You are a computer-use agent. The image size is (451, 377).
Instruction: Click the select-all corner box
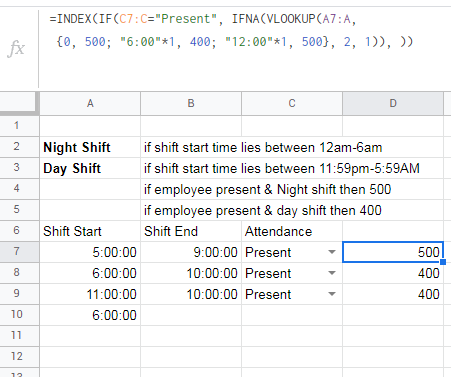coord(19,104)
